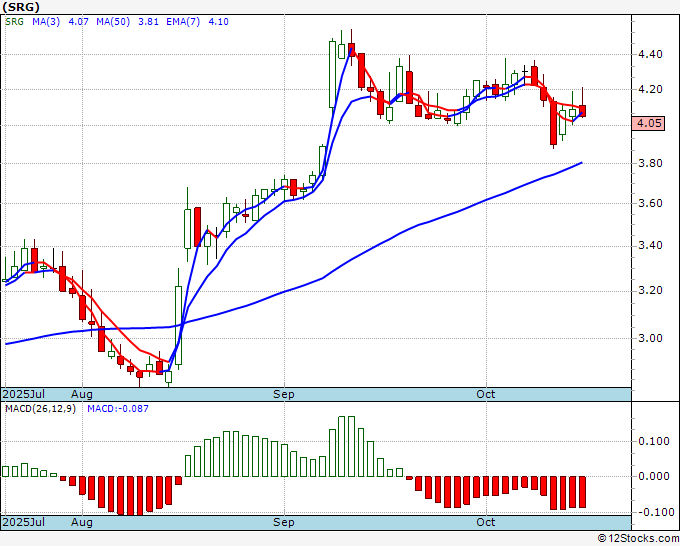Click the 3.80 price axis label
This screenshot has width=680, height=546.
[650, 163]
